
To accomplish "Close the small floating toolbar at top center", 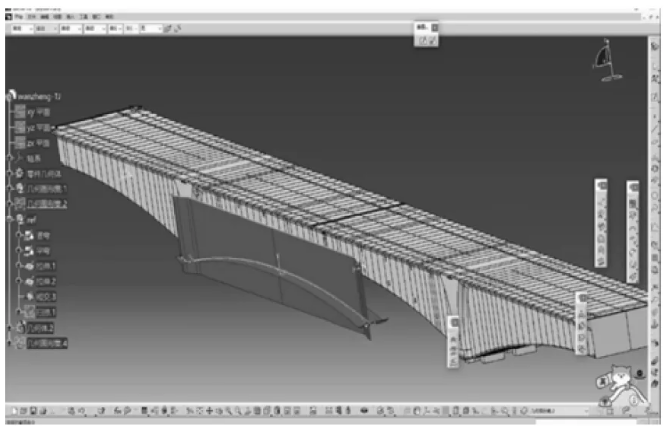I will (434, 27).
